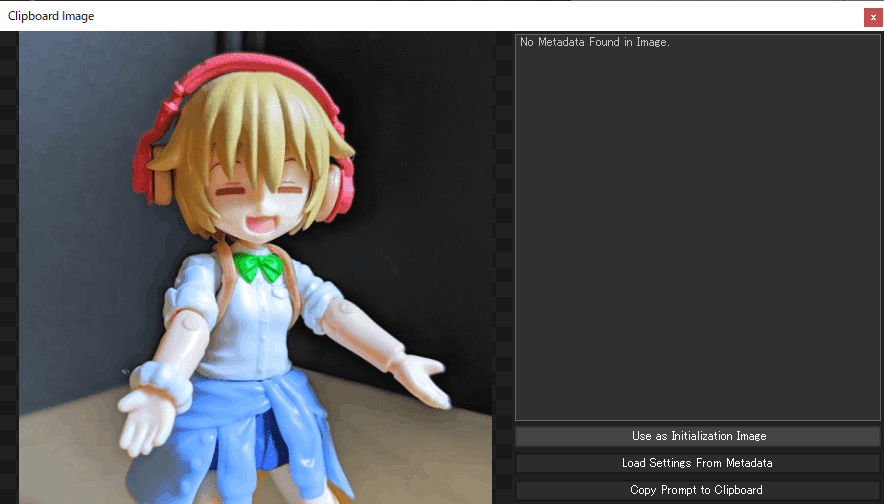Click Copy Prompt to Clipboard button
This screenshot has height=504, width=884.
[698, 490]
